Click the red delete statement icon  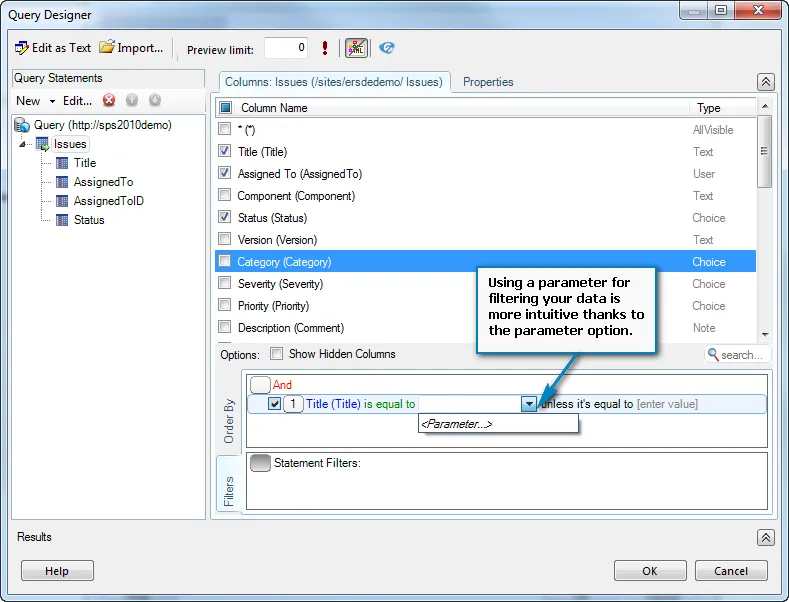[109, 100]
